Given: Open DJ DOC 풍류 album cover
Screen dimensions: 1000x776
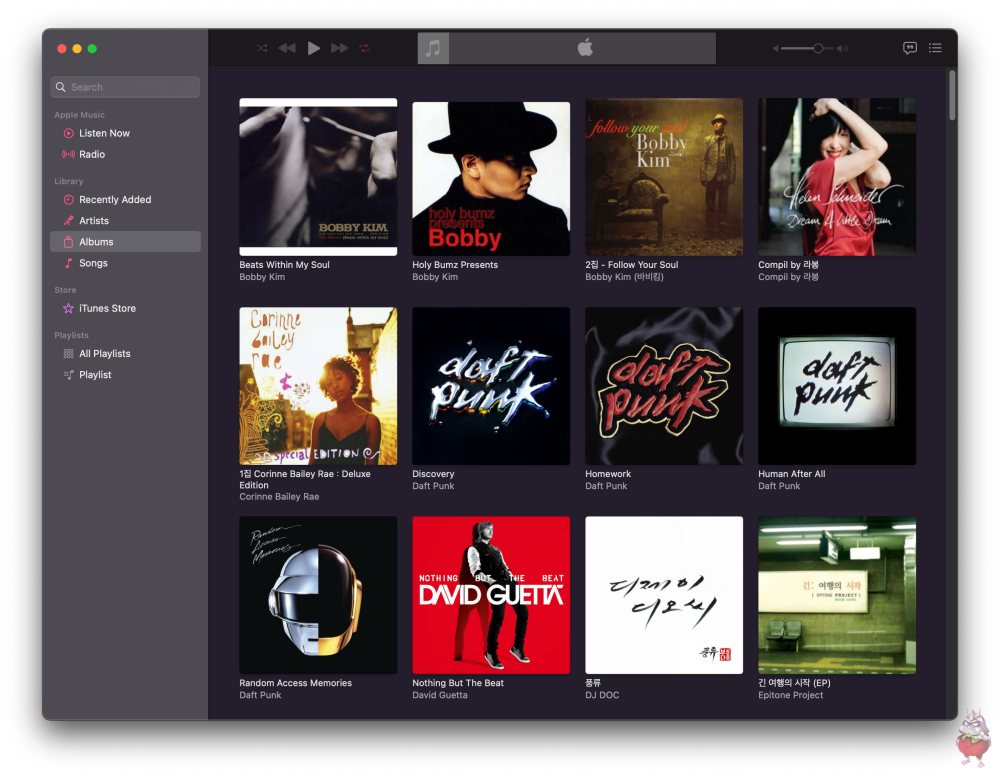Looking at the screenshot, I should point(664,595).
